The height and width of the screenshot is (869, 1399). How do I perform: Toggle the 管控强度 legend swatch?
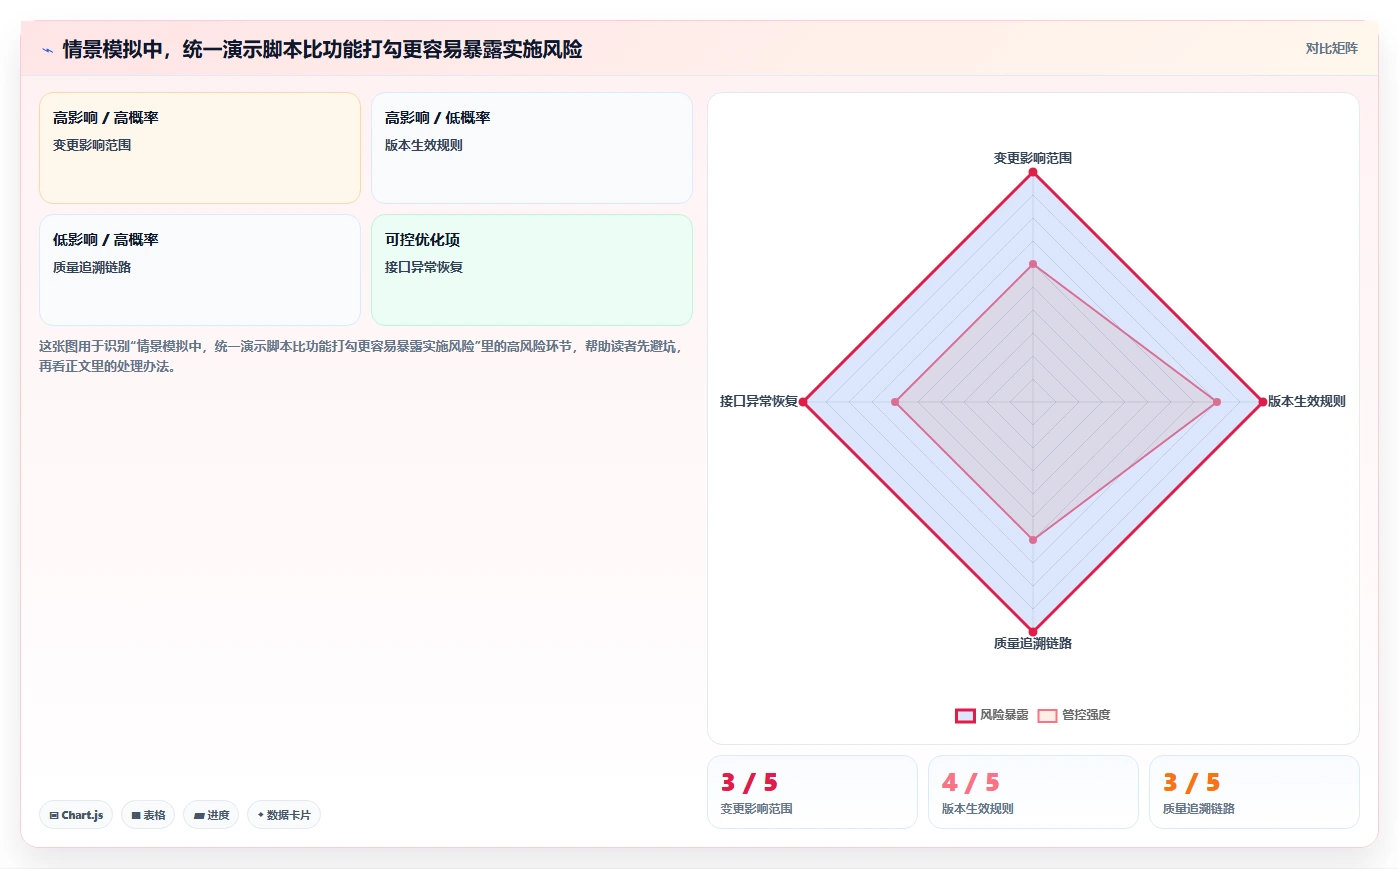click(x=1047, y=715)
